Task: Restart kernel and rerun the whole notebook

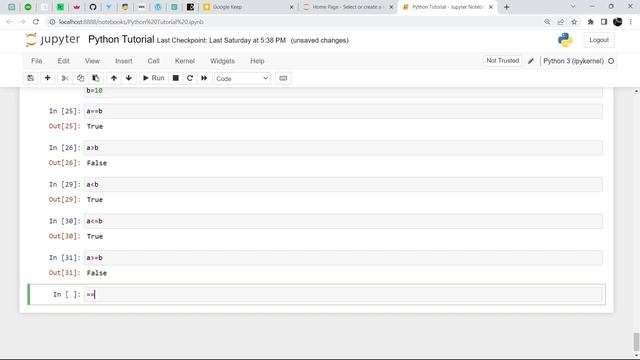Action: click(x=204, y=78)
